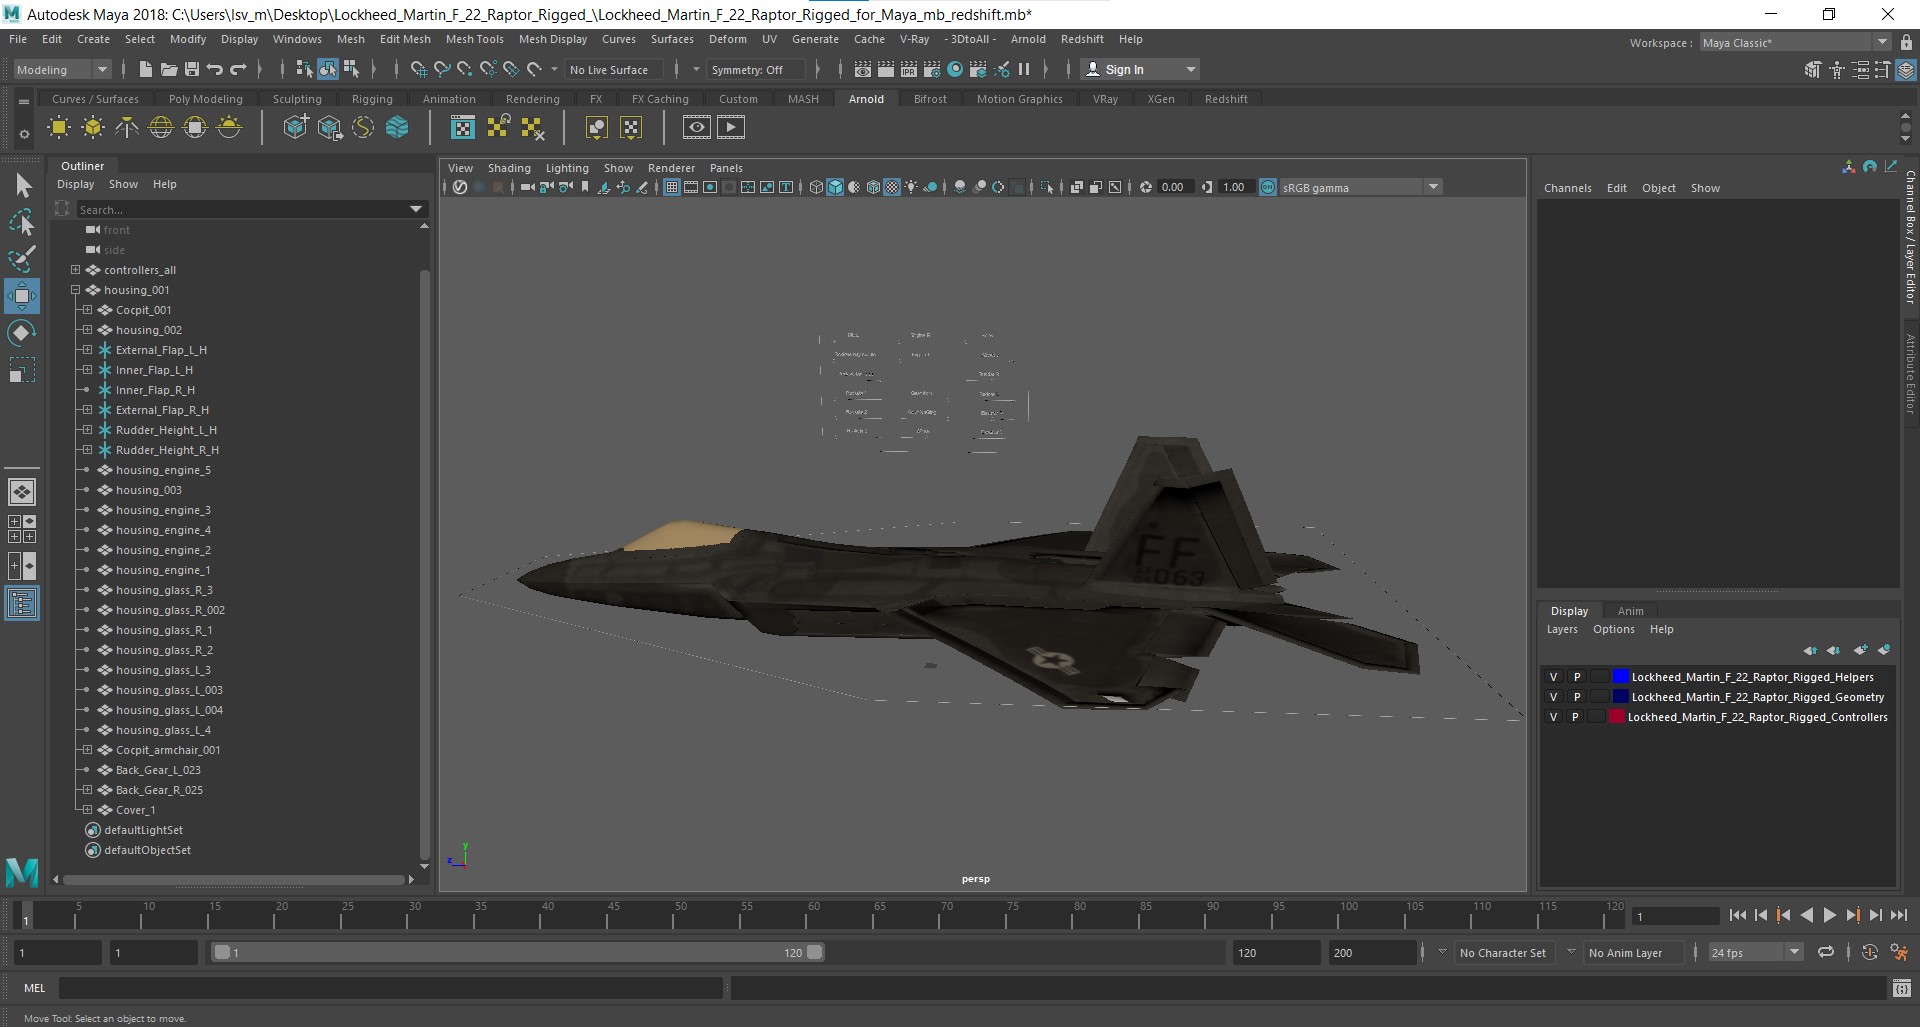Open the Redshift menu in menu bar

point(1082,39)
